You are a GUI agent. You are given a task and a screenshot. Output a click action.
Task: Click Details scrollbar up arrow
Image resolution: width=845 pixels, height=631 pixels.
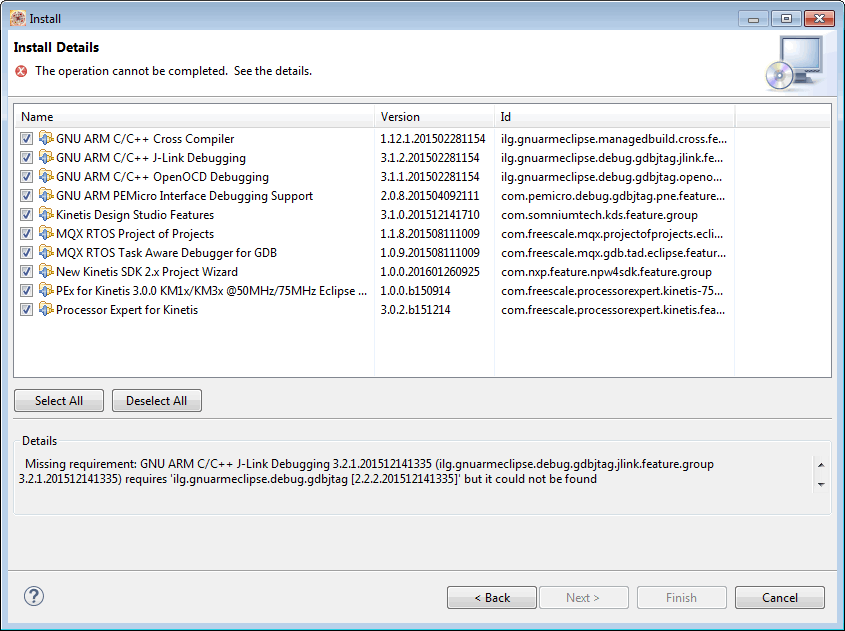[821, 464]
